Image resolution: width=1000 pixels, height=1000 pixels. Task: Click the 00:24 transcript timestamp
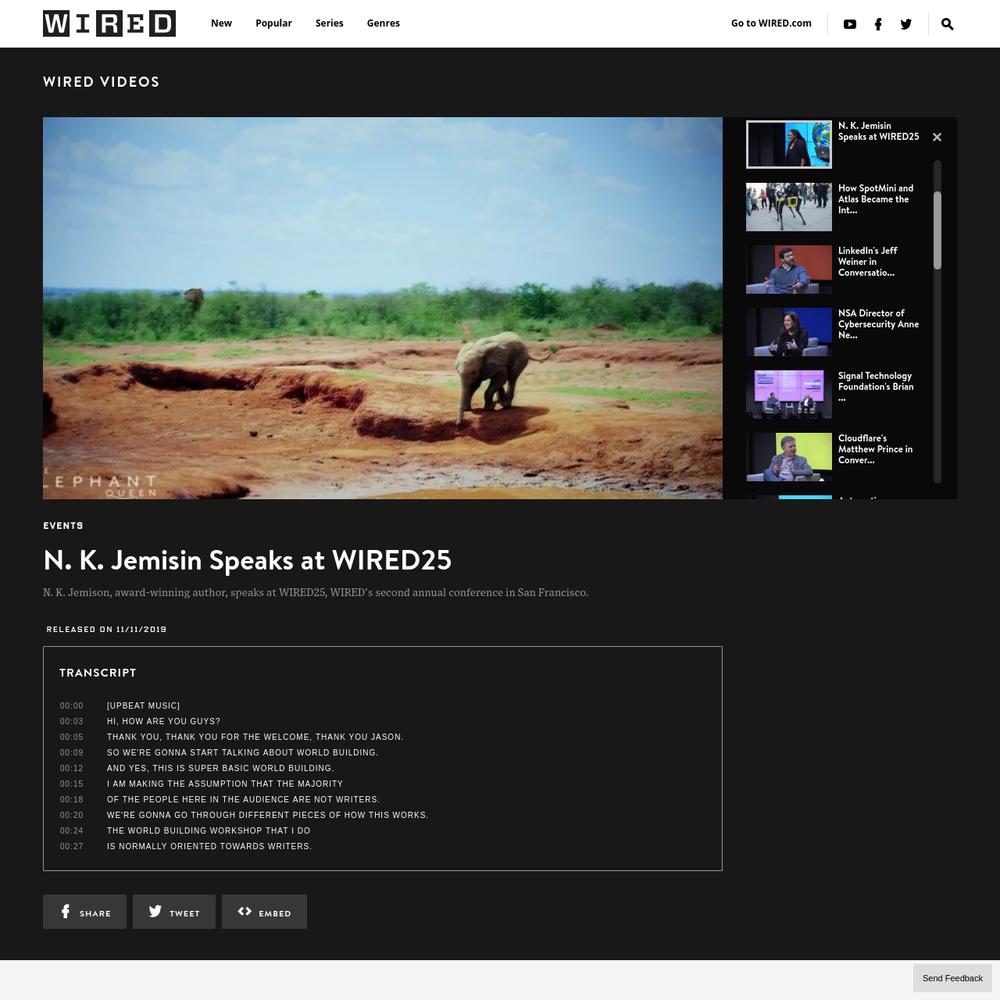tap(71, 830)
